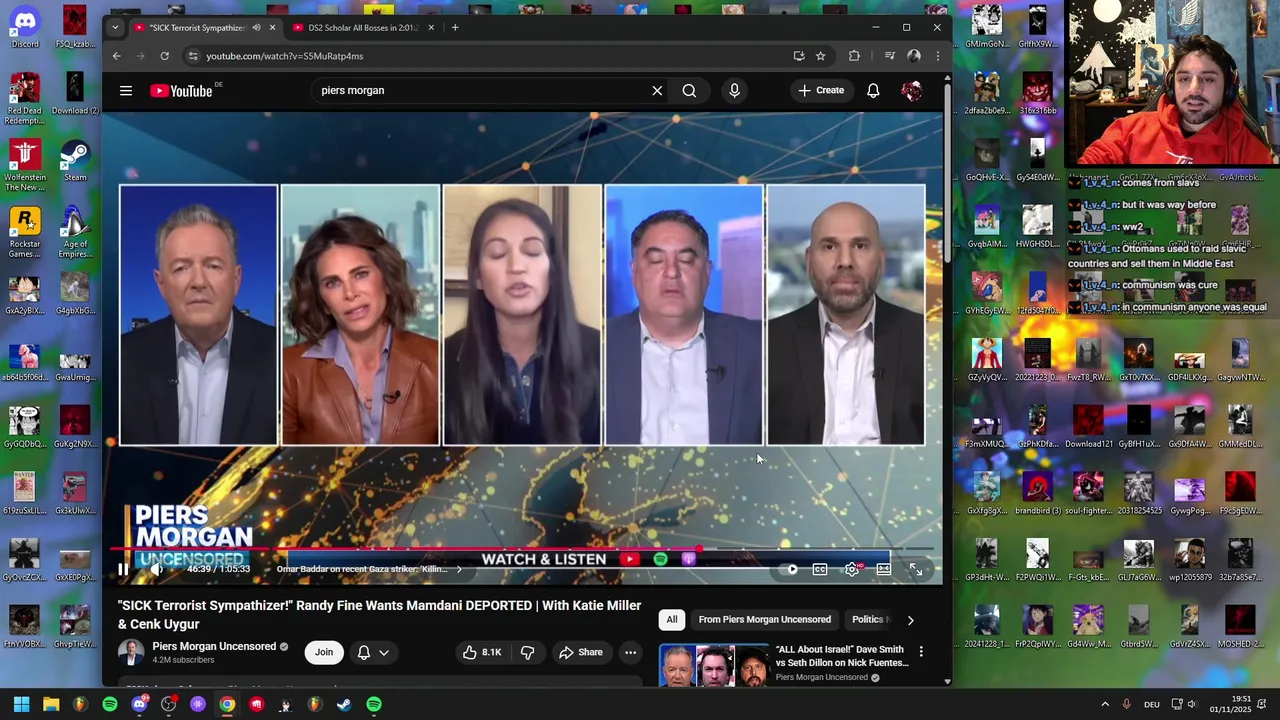Reload the page in Chrome
The image size is (1280, 720).
point(164,56)
